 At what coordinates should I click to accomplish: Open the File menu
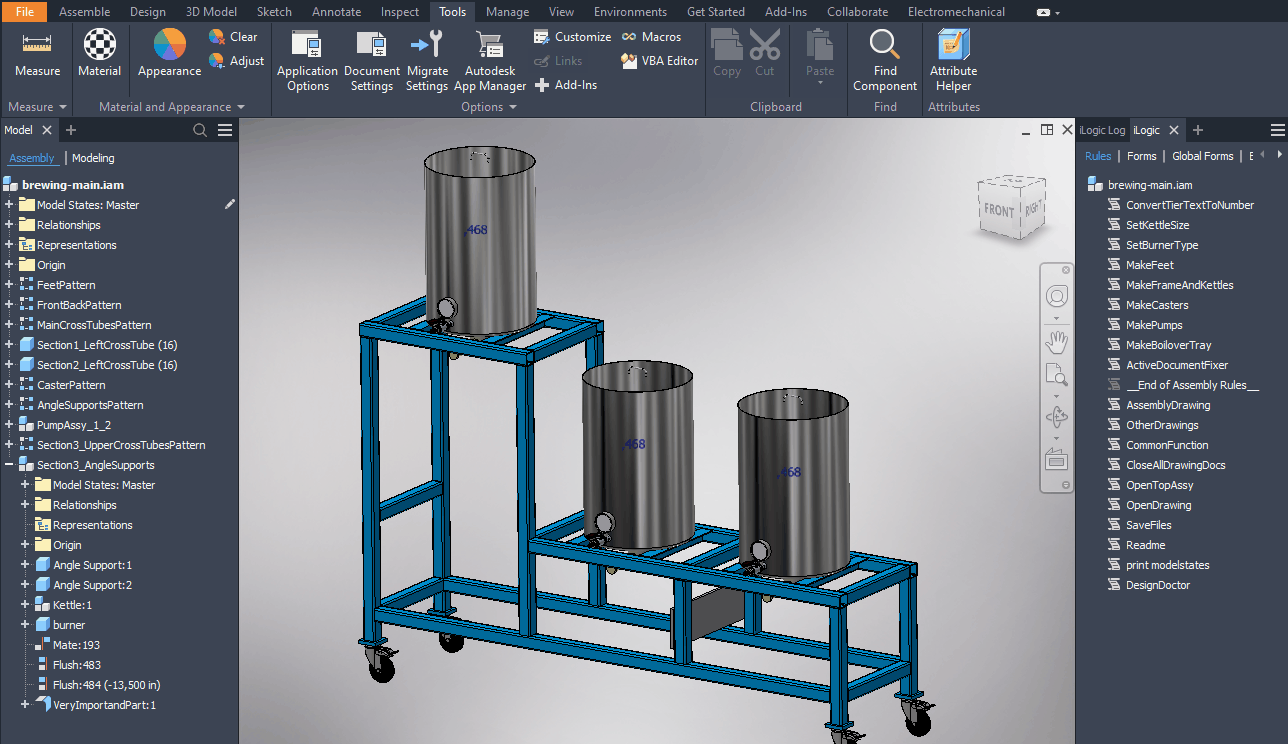pos(24,12)
